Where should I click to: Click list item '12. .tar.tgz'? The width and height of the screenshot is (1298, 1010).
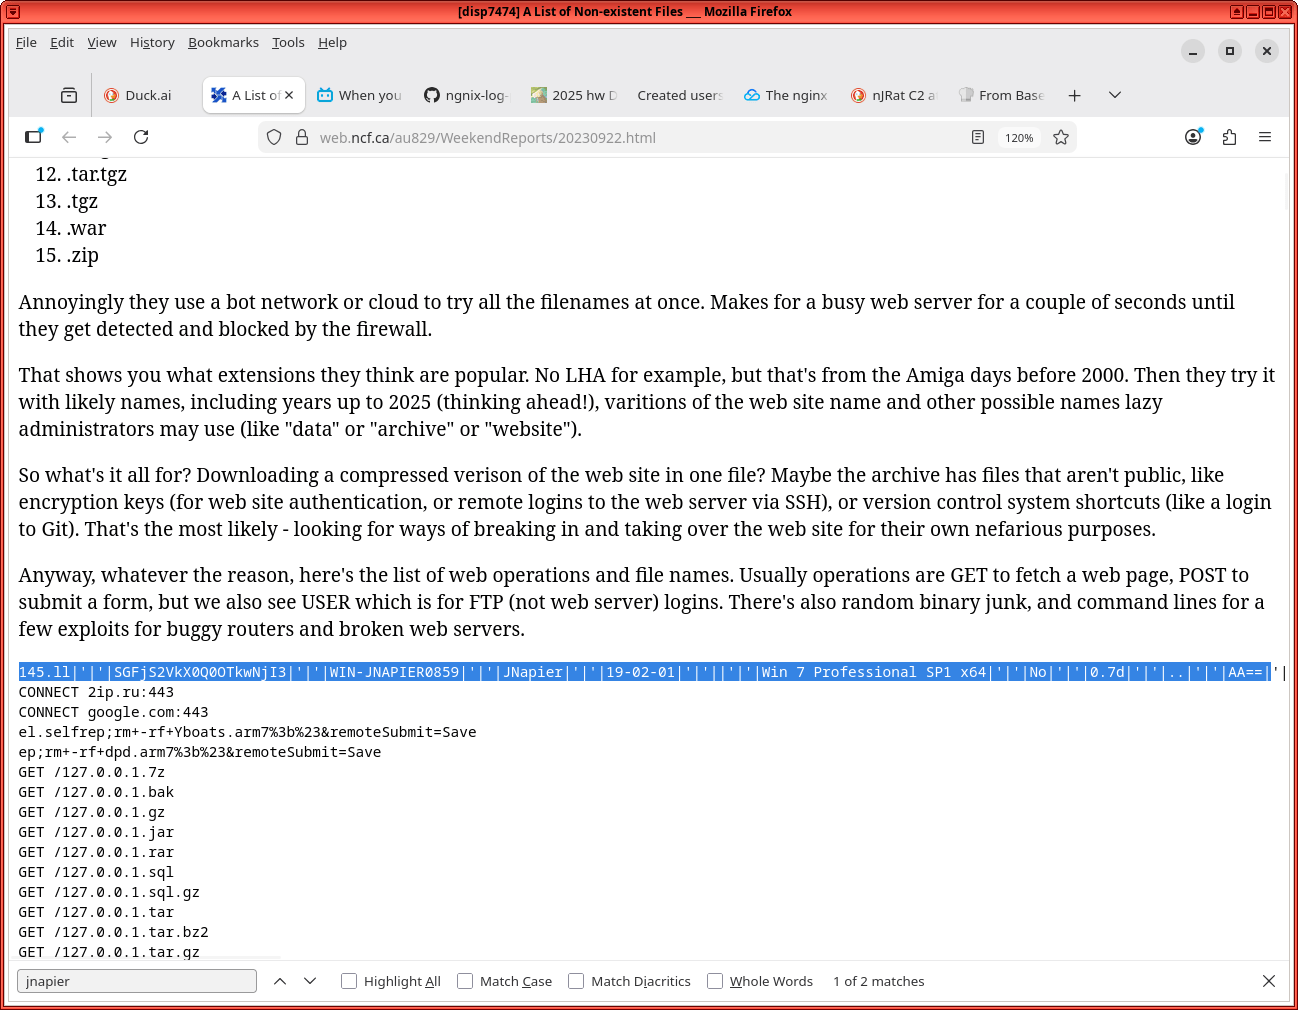pos(81,174)
